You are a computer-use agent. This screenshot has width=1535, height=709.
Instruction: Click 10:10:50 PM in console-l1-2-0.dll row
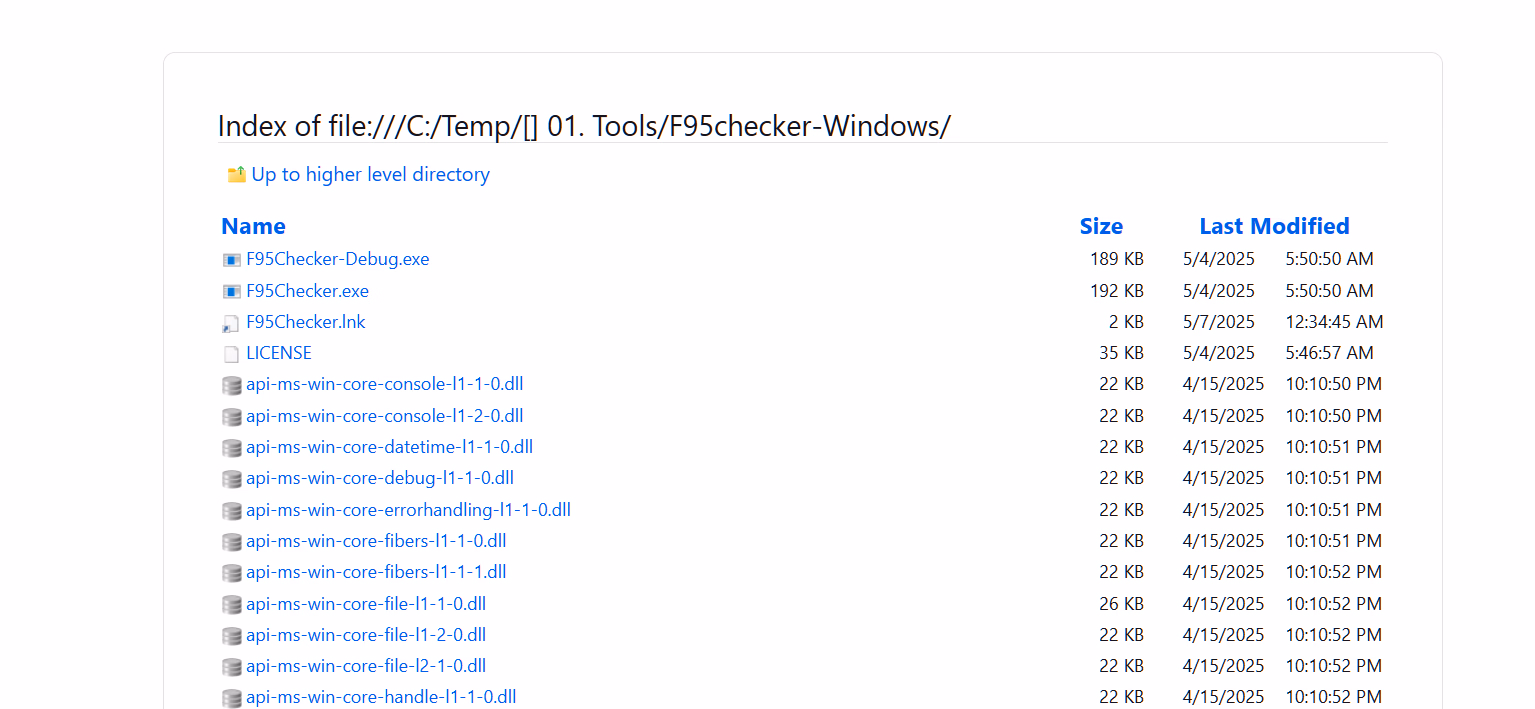click(x=1334, y=416)
